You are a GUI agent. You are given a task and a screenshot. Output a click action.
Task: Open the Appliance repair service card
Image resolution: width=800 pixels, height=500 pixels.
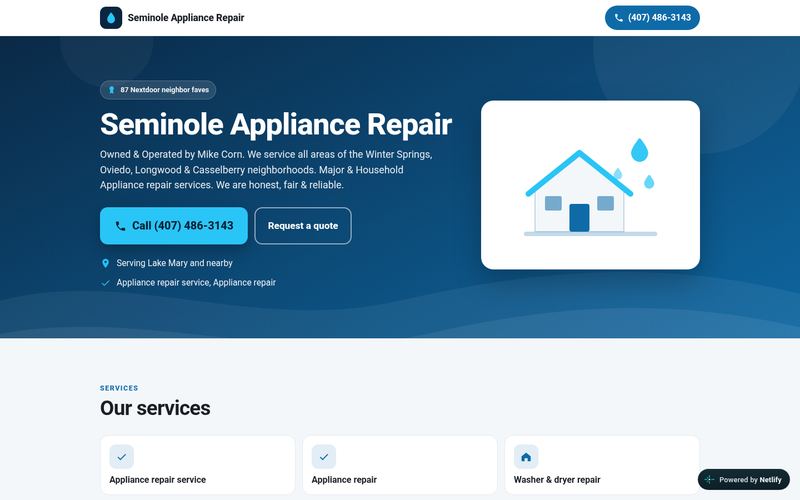click(x=197, y=465)
